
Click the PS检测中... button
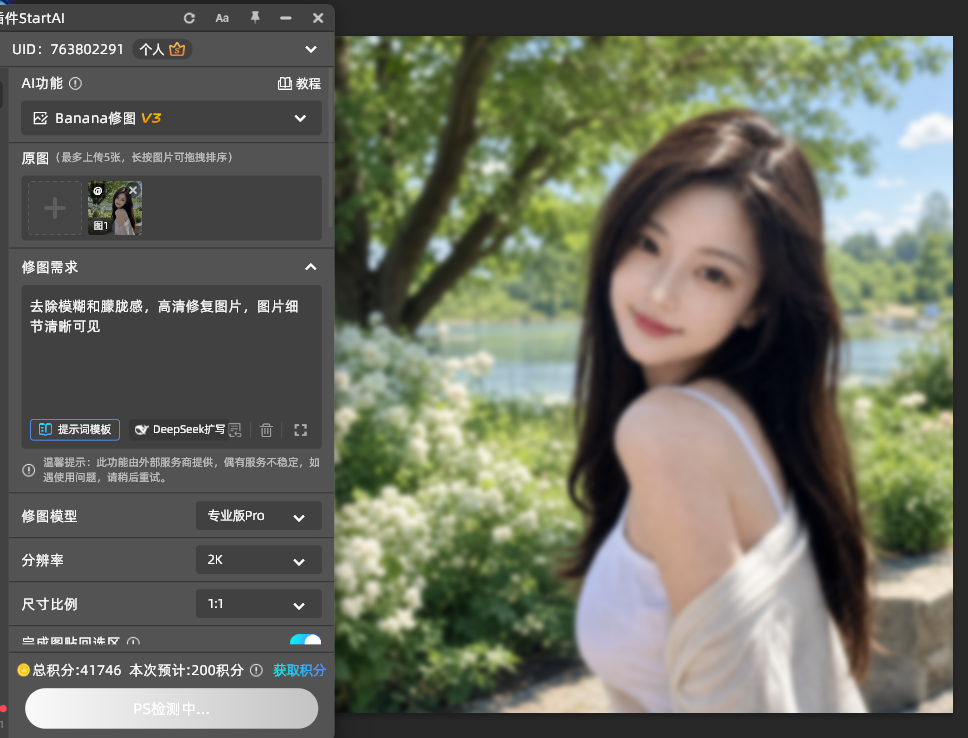click(x=172, y=708)
